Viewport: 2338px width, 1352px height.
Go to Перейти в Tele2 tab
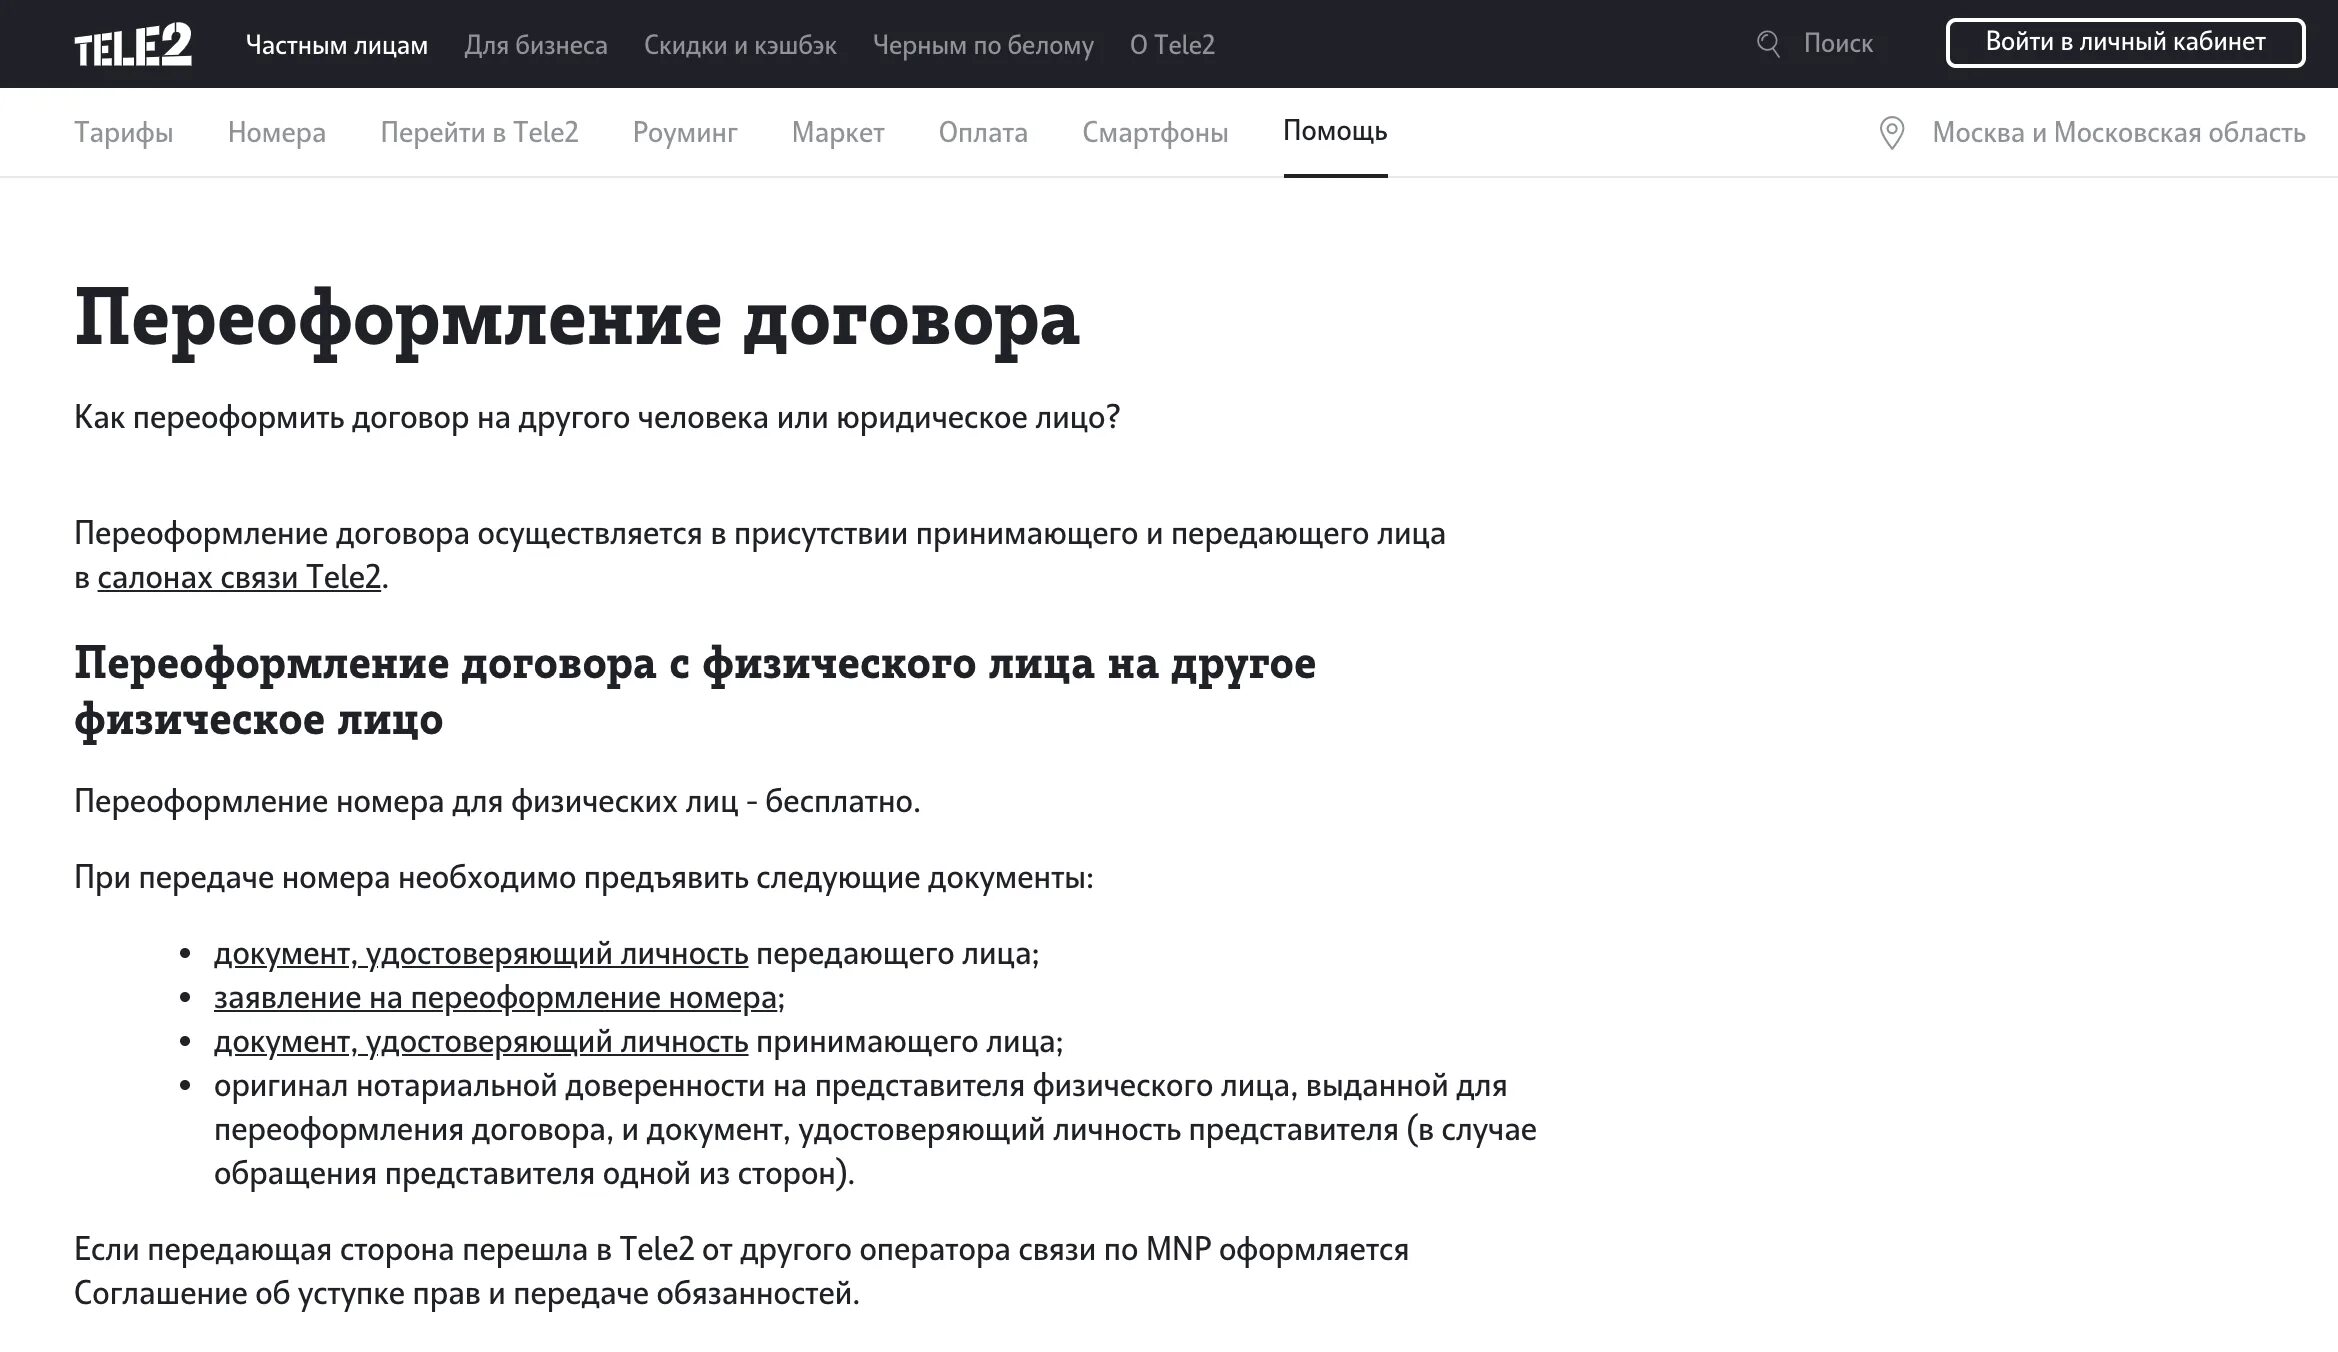click(x=479, y=132)
